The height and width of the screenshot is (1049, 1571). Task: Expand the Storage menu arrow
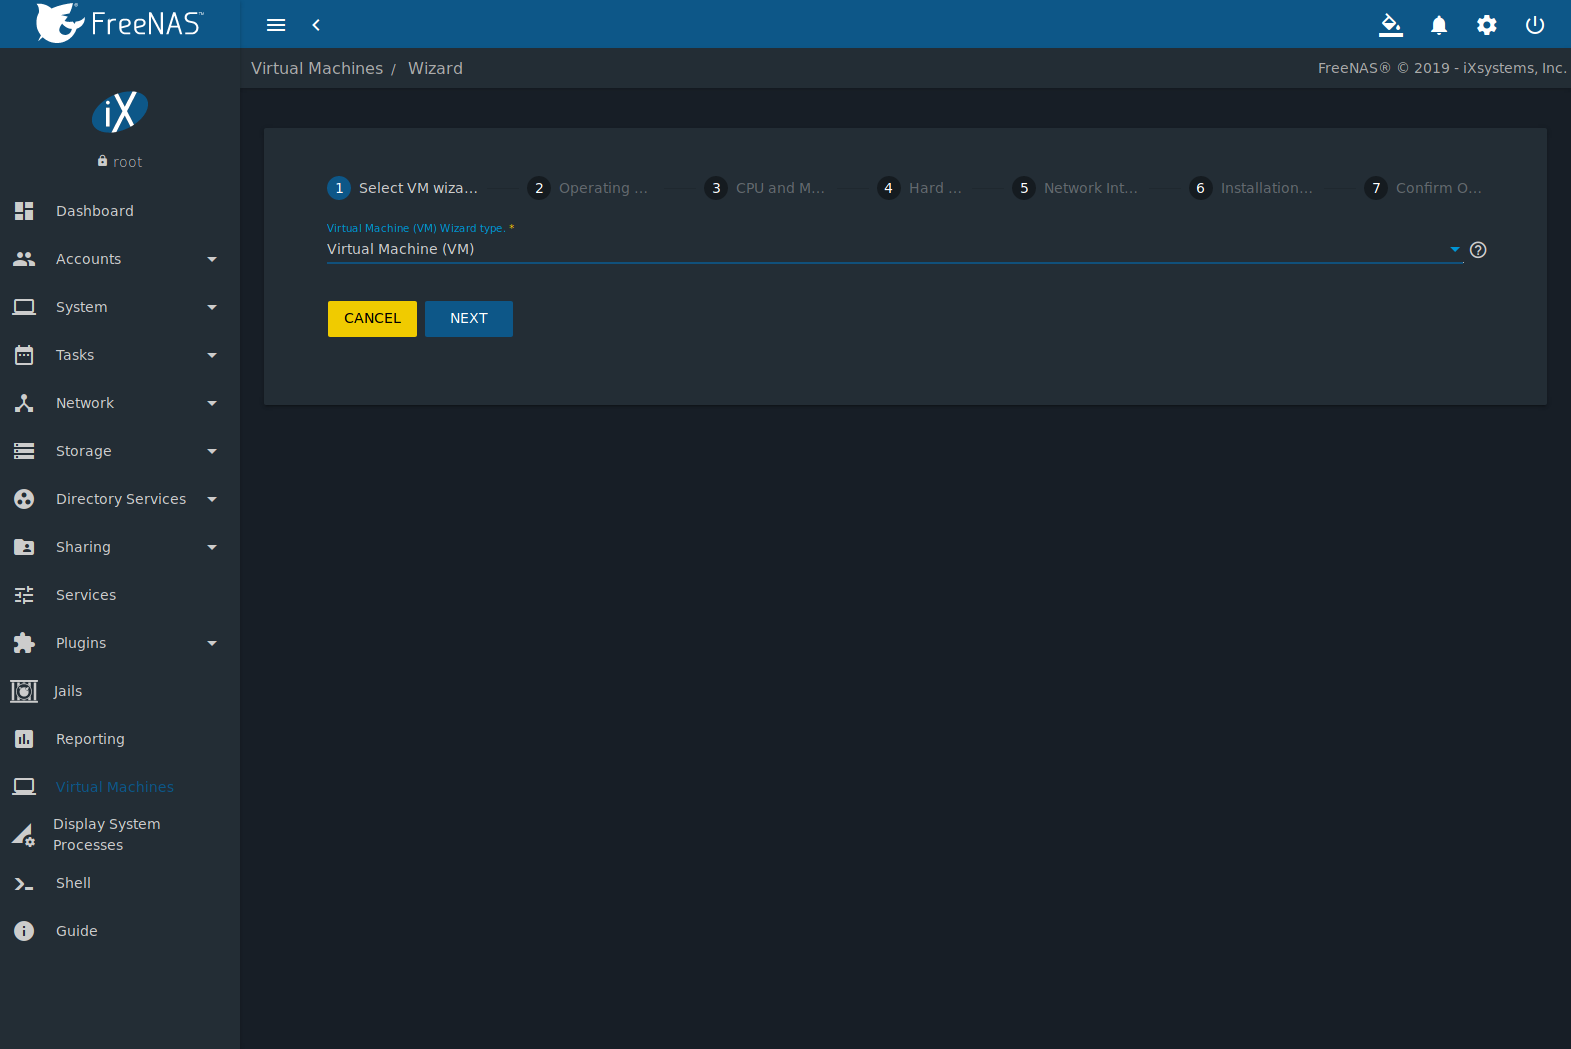[212, 451]
